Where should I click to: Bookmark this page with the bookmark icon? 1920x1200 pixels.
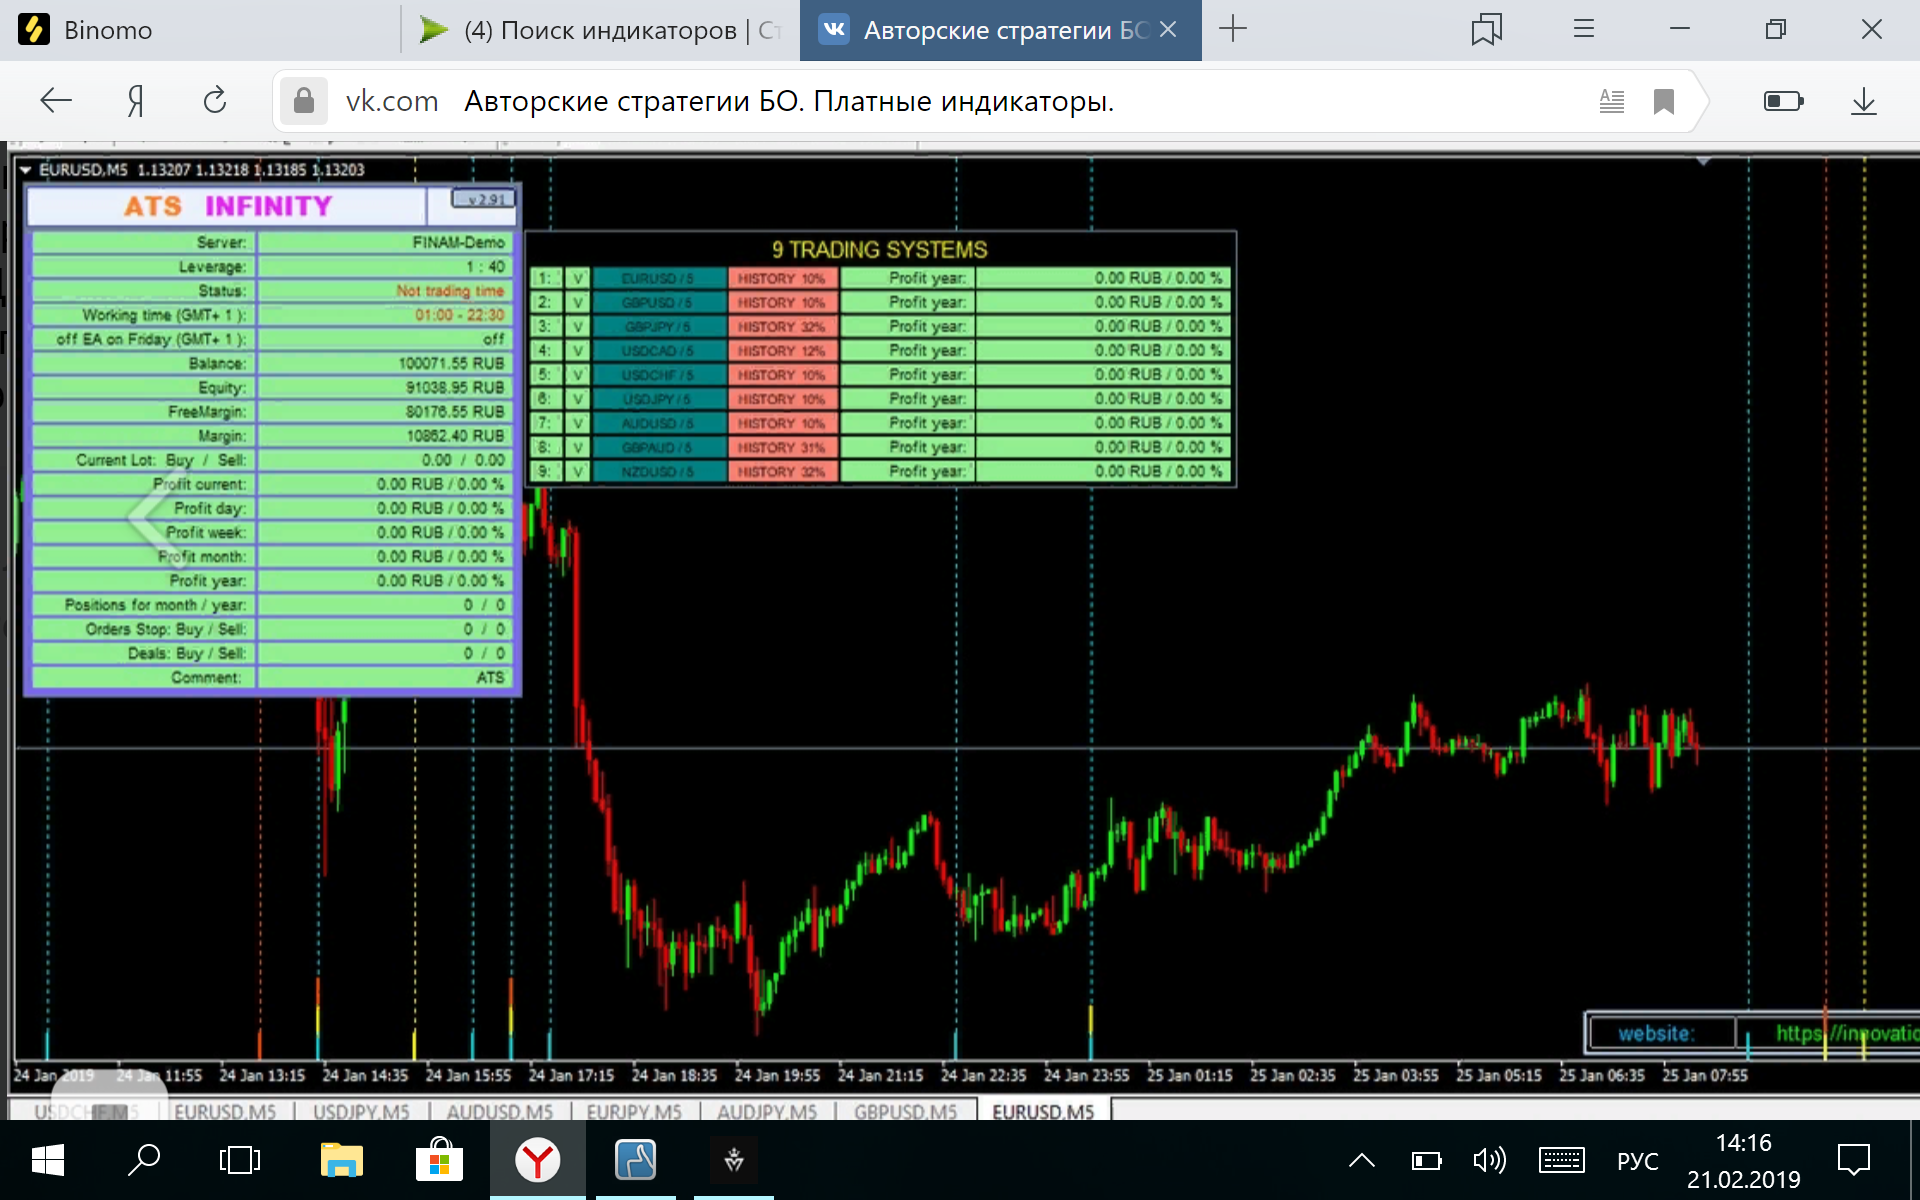click(x=1664, y=101)
